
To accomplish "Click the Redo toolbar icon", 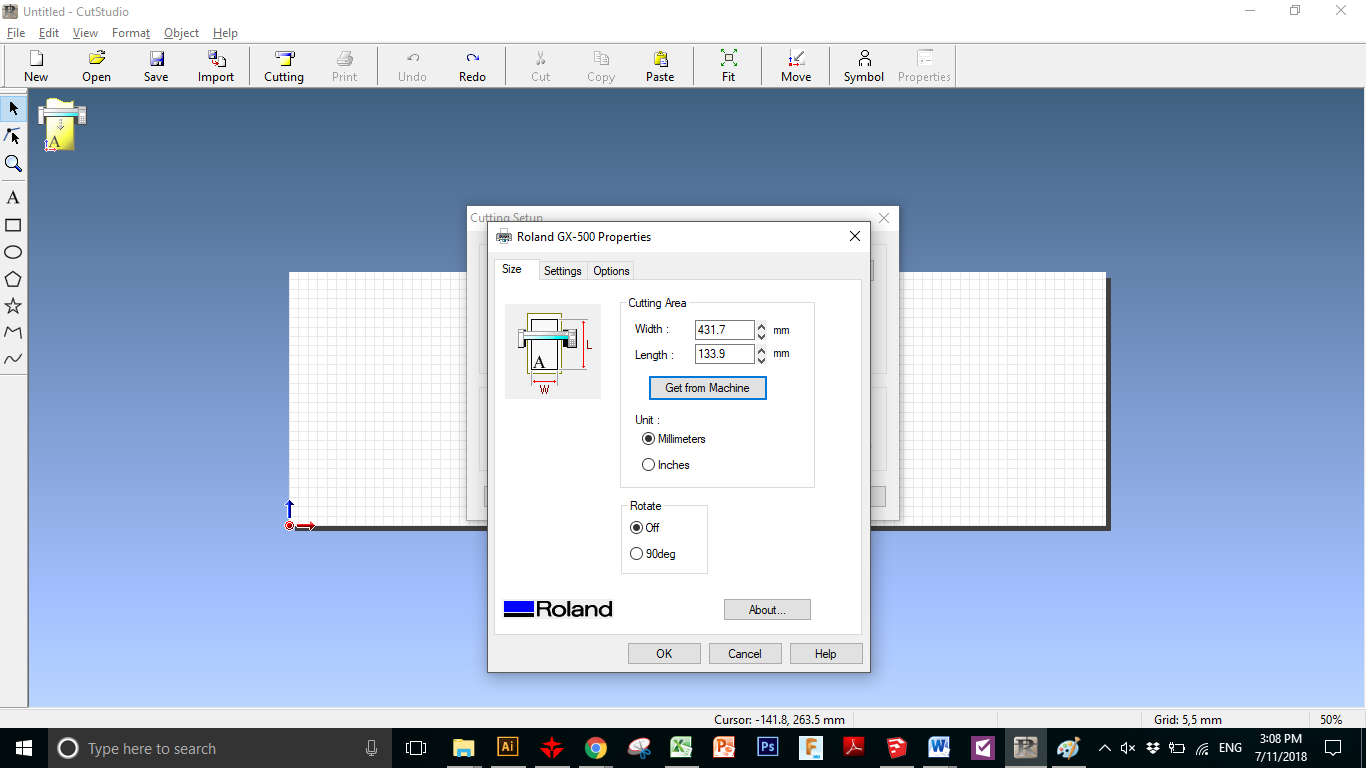I will click(472, 66).
